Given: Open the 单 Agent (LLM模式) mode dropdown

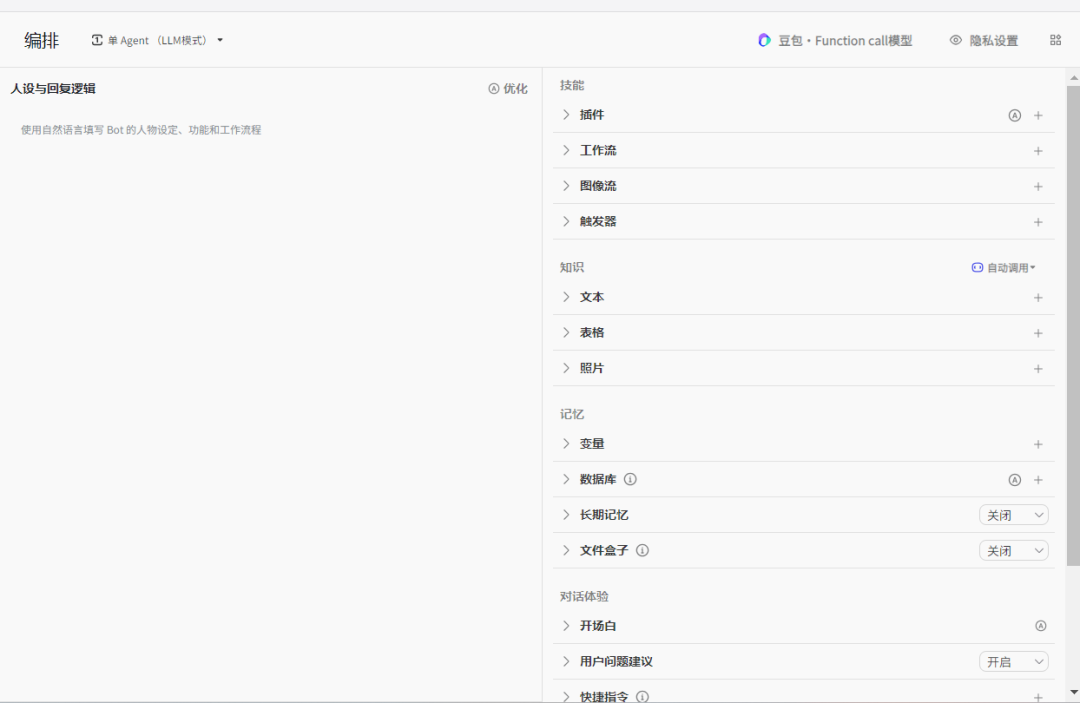Looking at the screenshot, I should (x=155, y=40).
